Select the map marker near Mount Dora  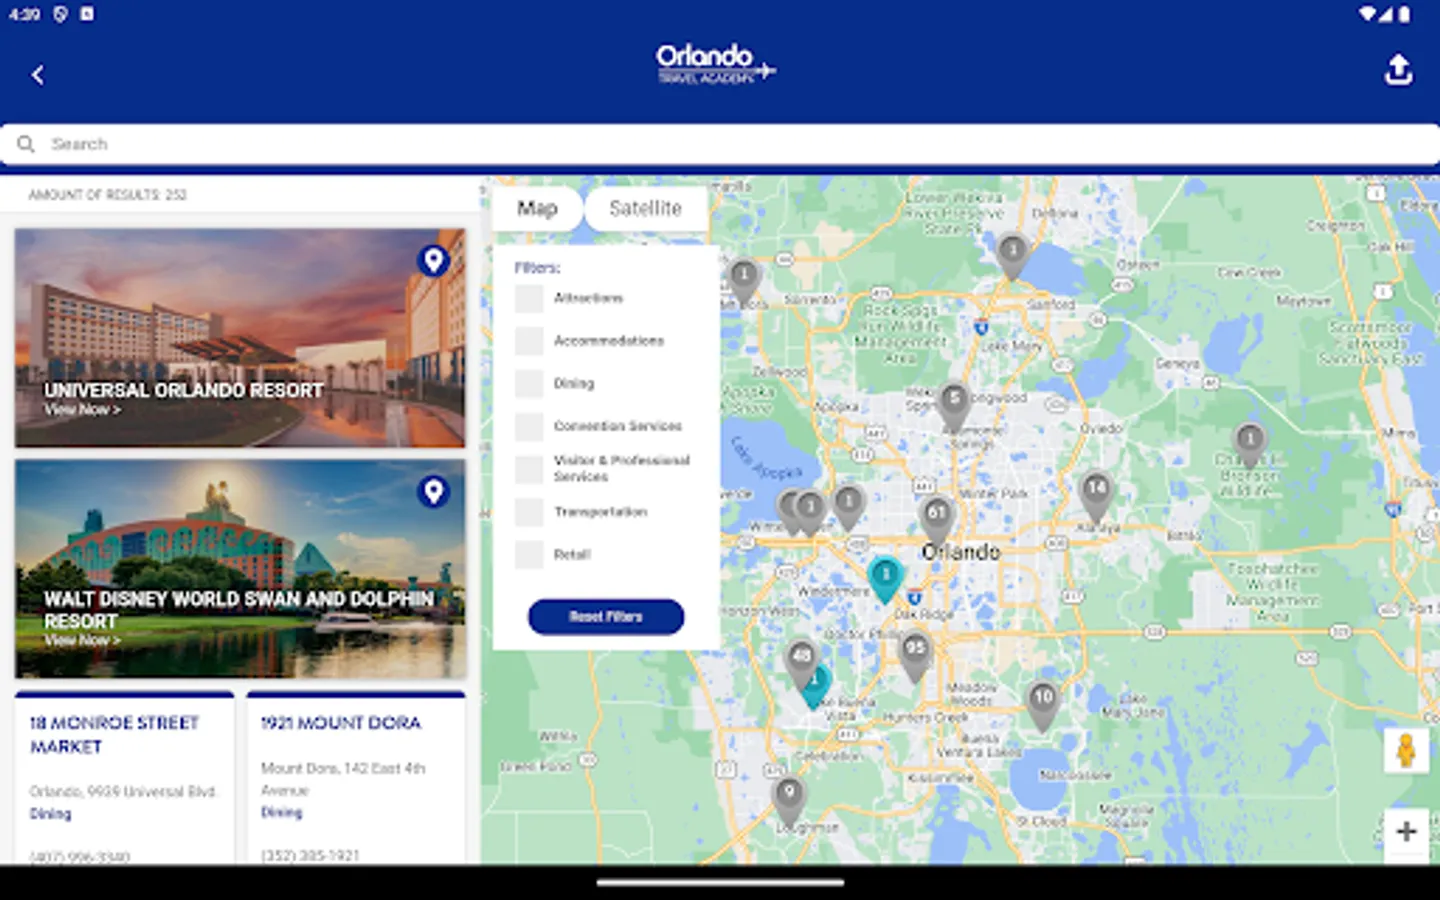[x=744, y=280]
